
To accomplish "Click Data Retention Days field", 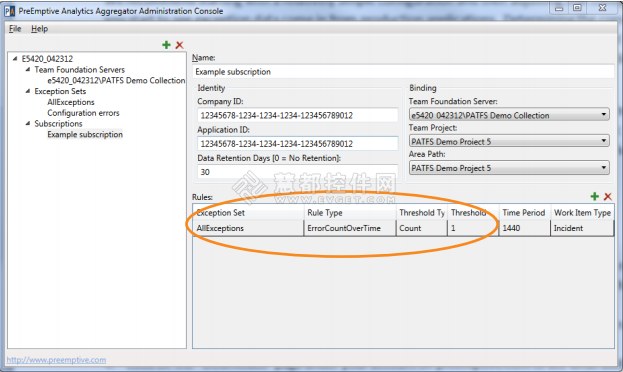I will 297,172.
